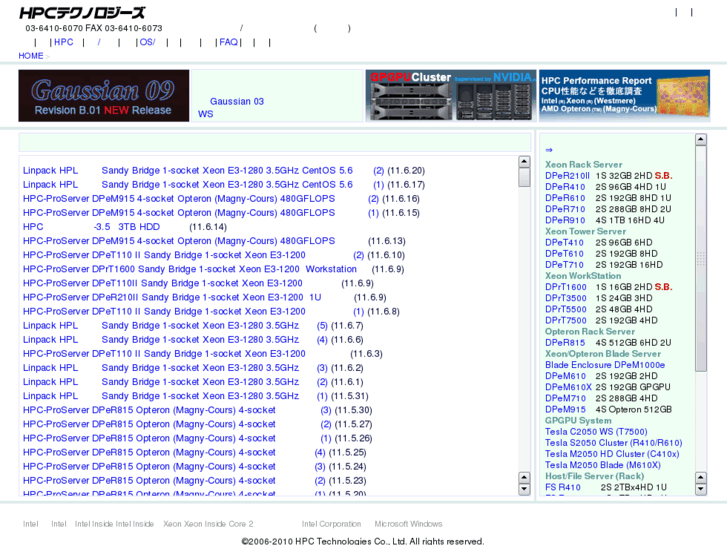Click the WS link under Gaussian 03

(x=205, y=114)
